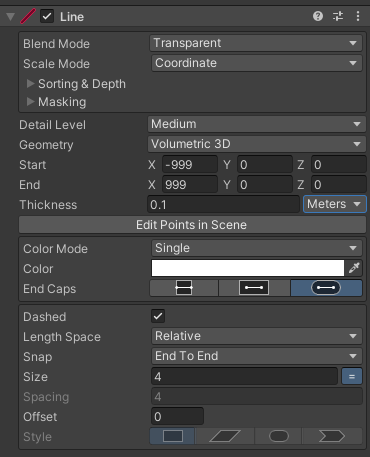Change thickness units from Meters
The width and height of the screenshot is (370, 457).
click(x=335, y=204)
